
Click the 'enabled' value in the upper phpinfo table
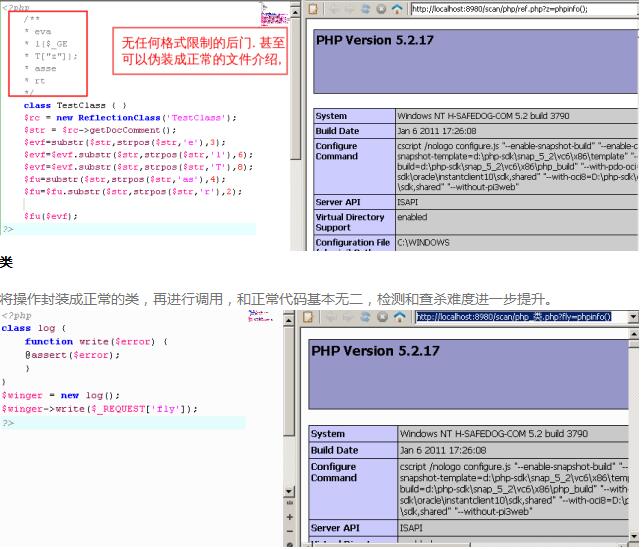point(412,217)
